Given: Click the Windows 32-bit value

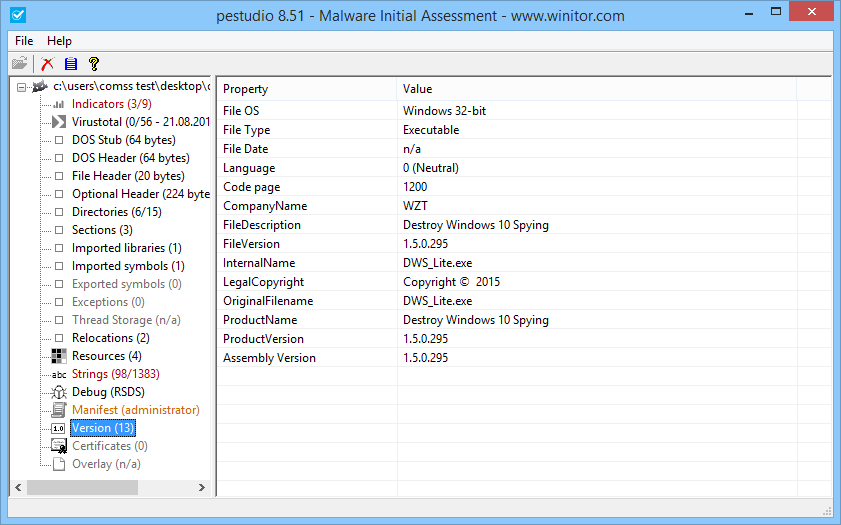Looking at the screenshot, I should click(x=445, y=111).
